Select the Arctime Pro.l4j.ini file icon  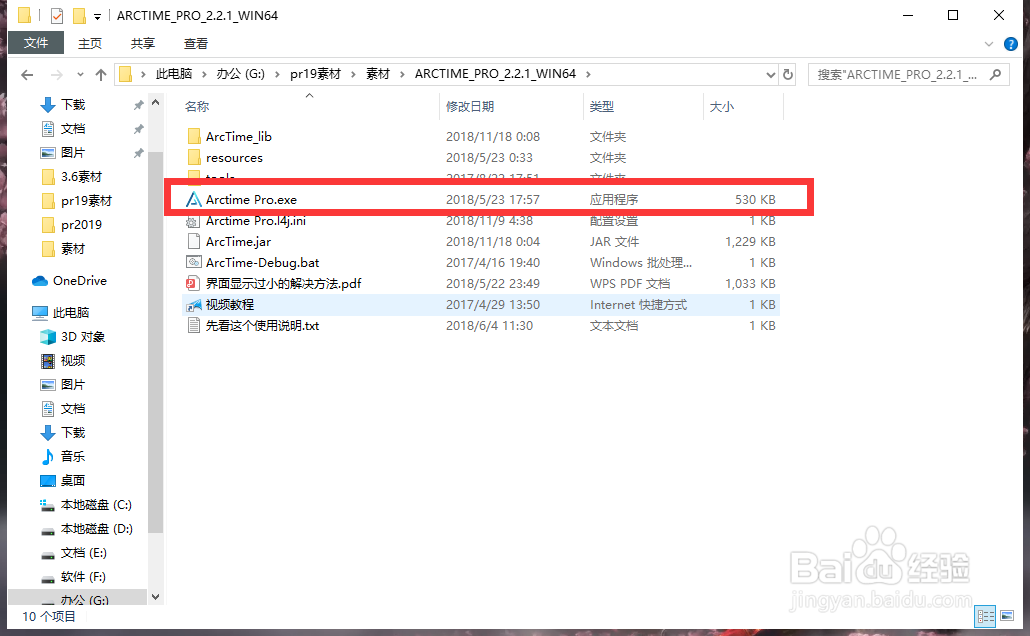pyautogui.click(x=194, y=221)
